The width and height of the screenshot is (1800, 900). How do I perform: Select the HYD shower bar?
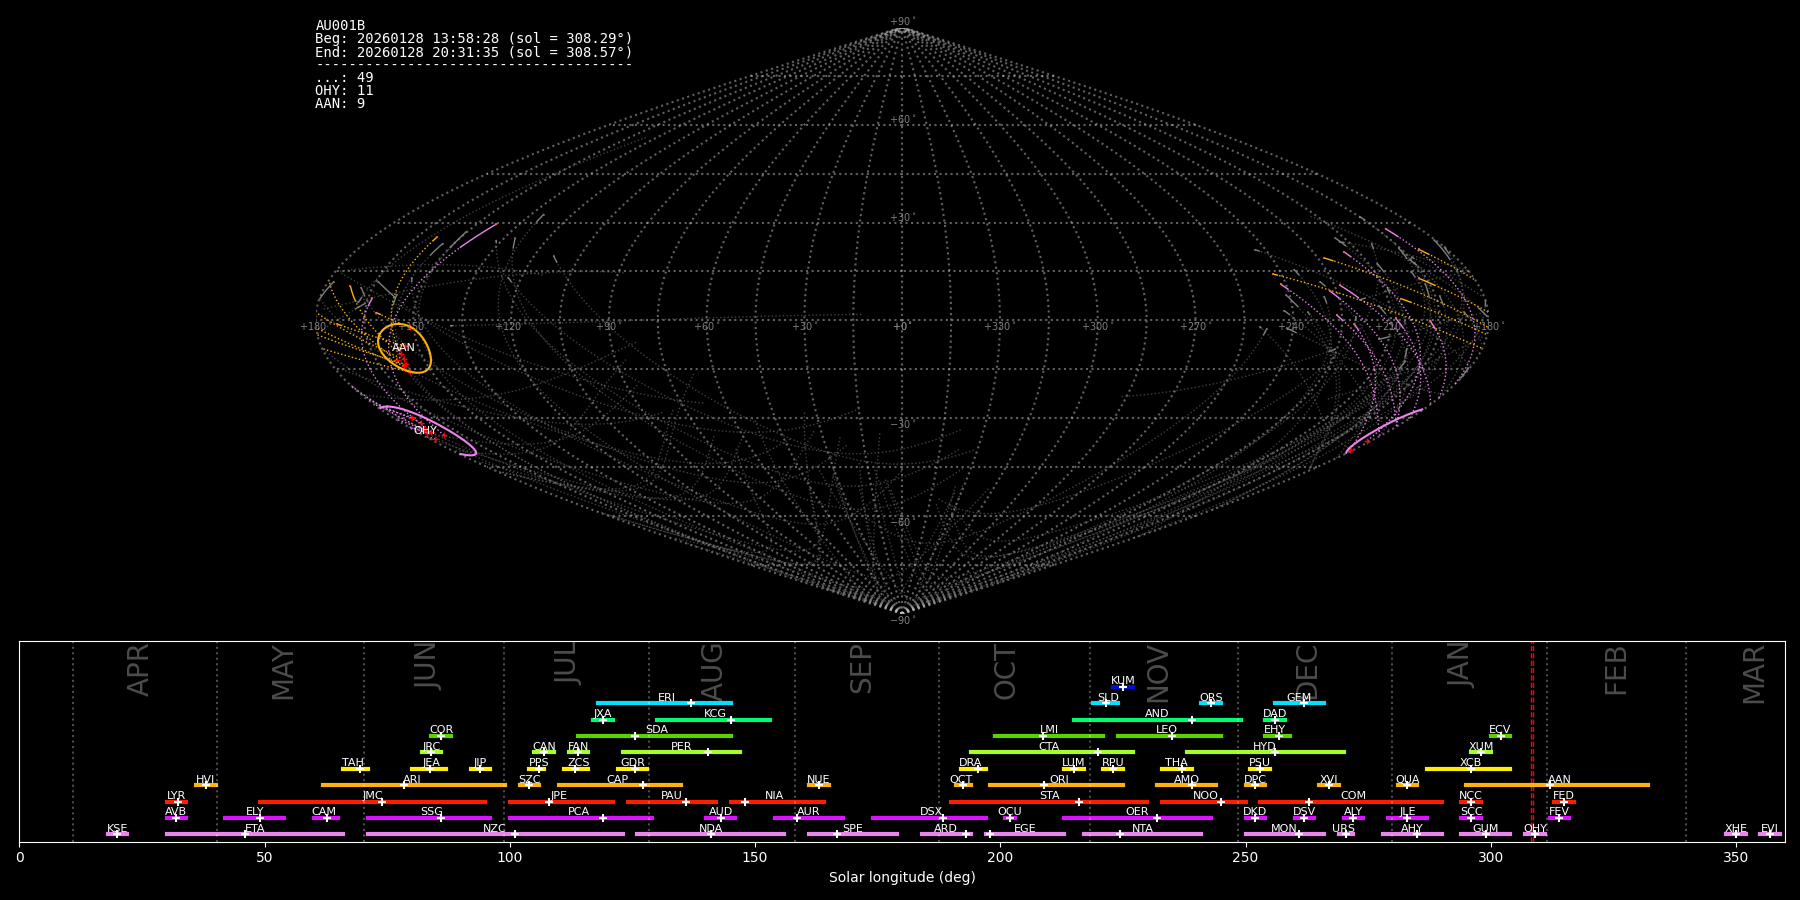click(x=1265, y=752)
